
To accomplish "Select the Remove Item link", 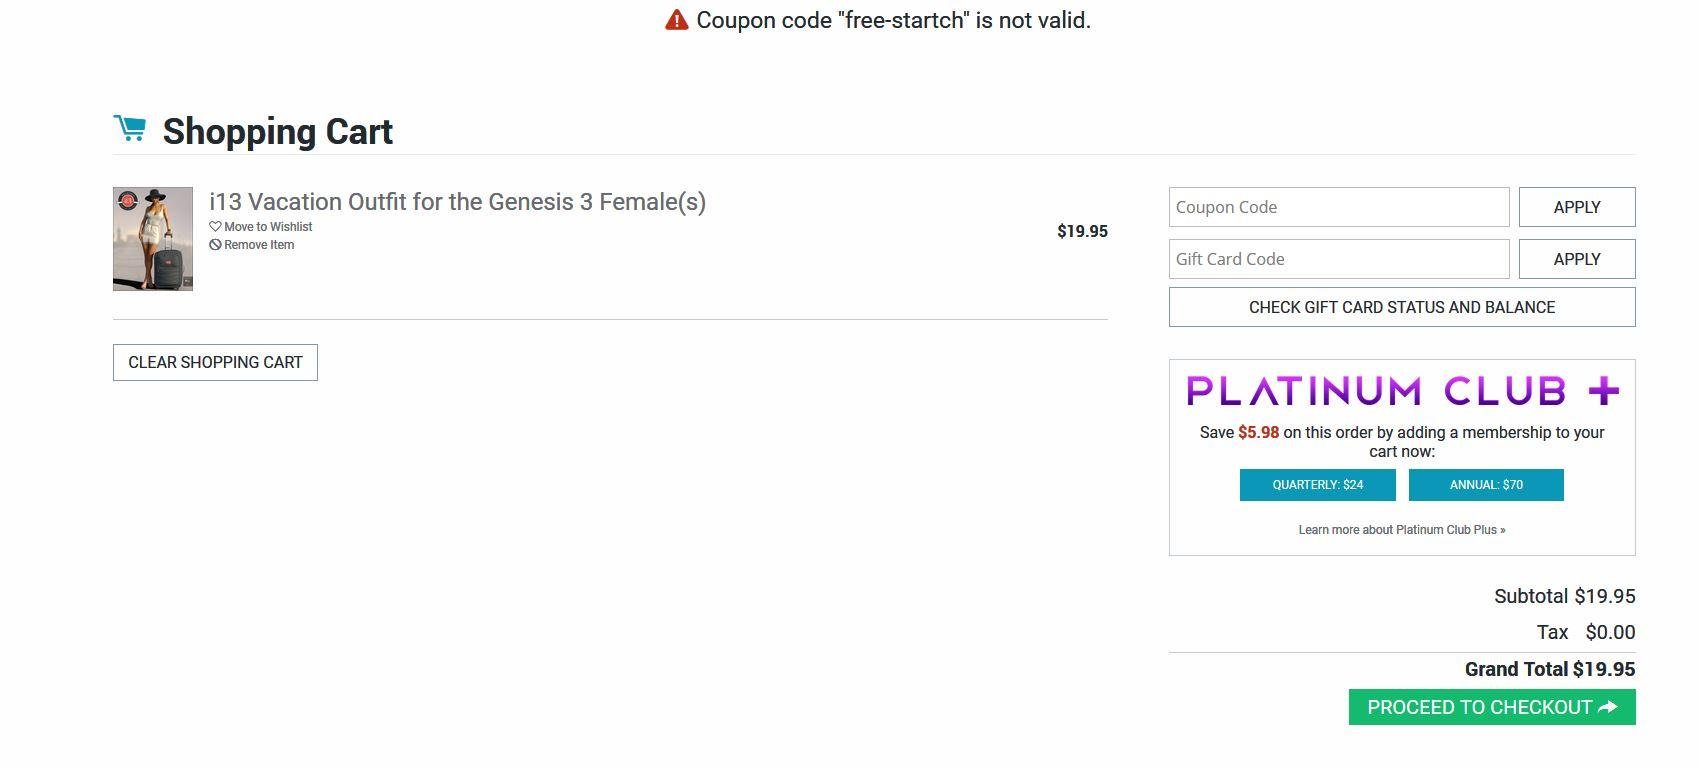I will tap(259, 245).
